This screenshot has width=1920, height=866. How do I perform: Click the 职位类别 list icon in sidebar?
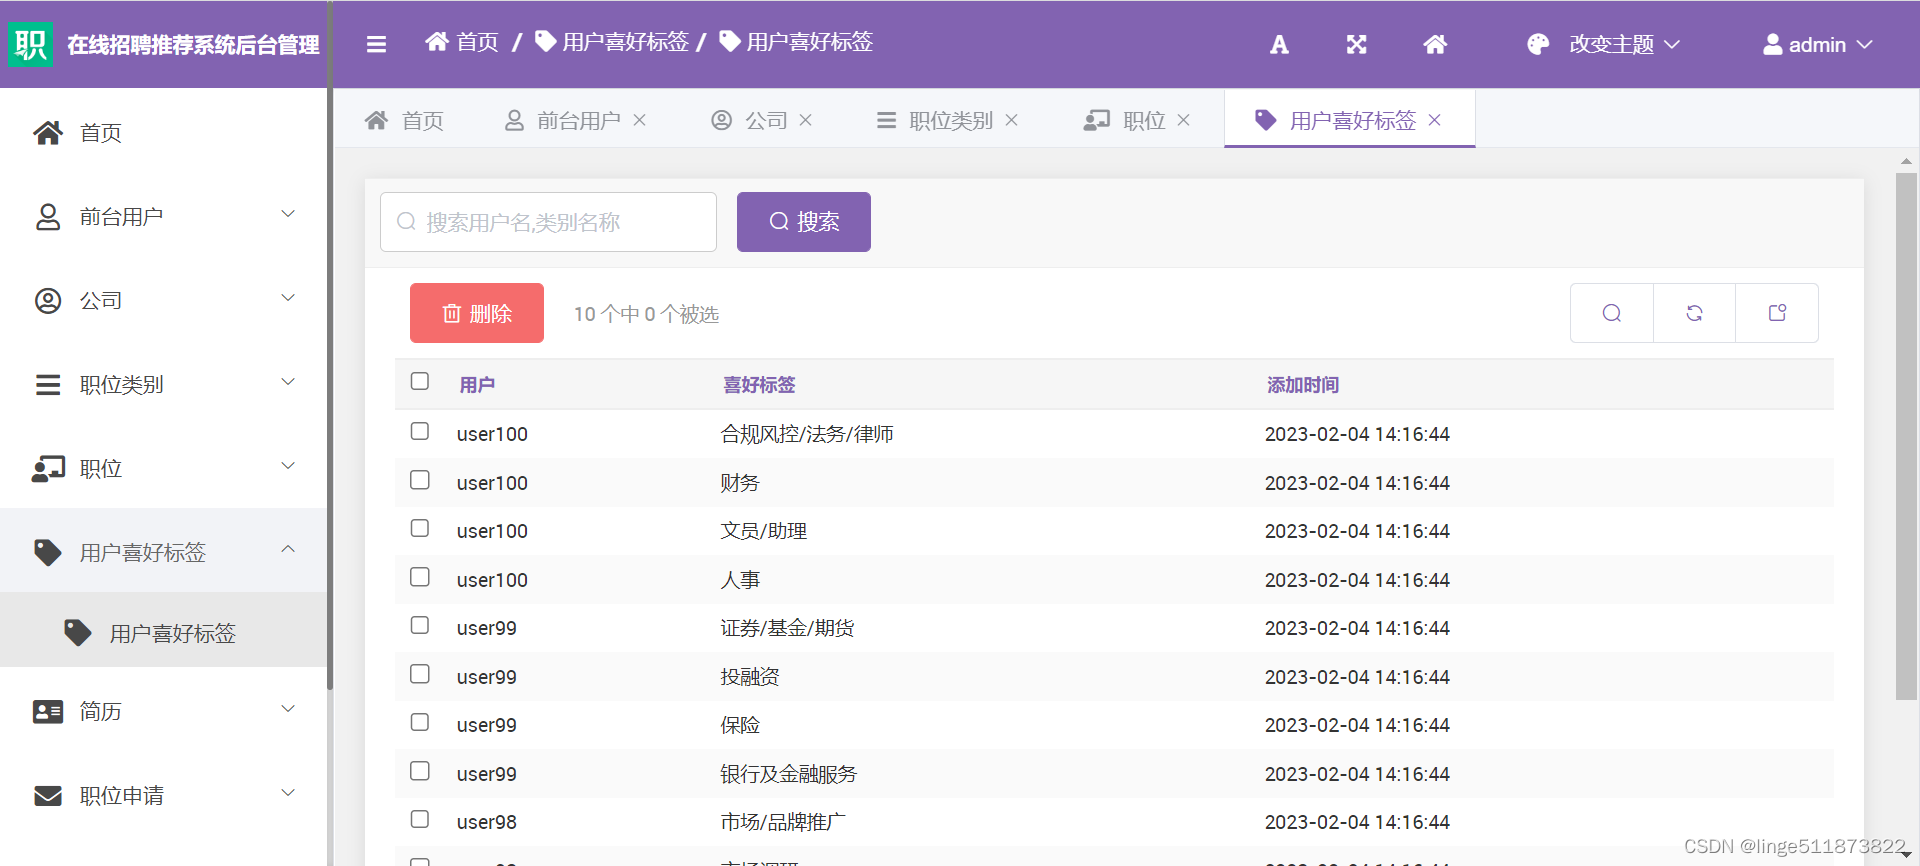[48, 385]
